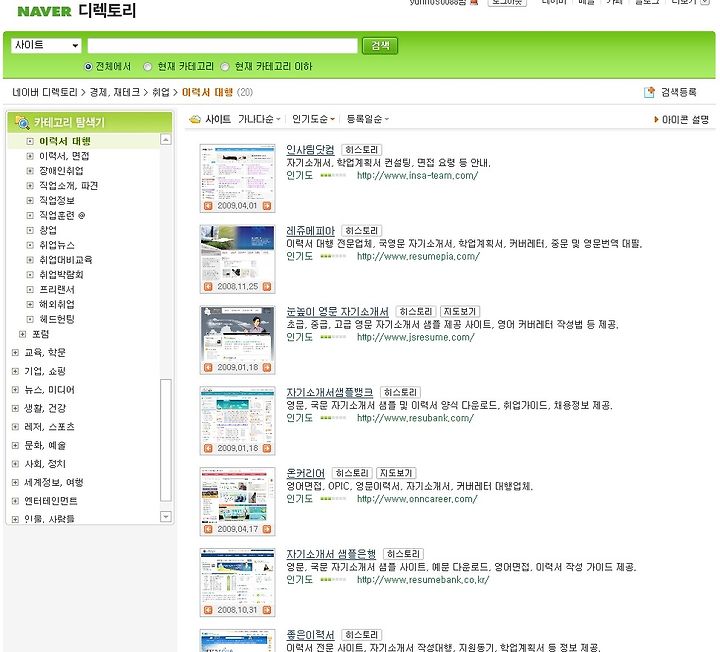Open the 사이트 search type dropdown
The width and height of the screenshot is (720, 652).
click(46, 45)
